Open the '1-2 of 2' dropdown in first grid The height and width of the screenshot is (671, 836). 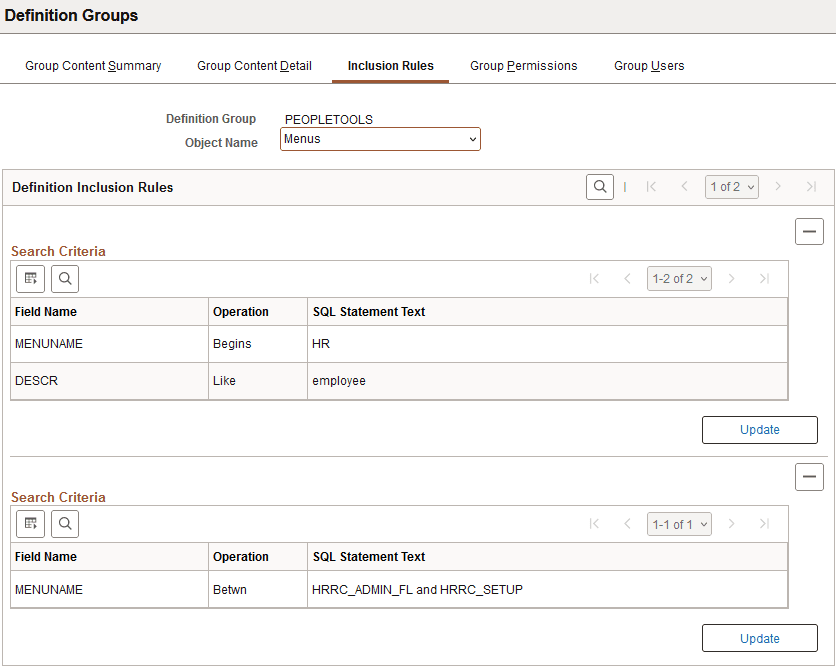[x=679, y=278]
